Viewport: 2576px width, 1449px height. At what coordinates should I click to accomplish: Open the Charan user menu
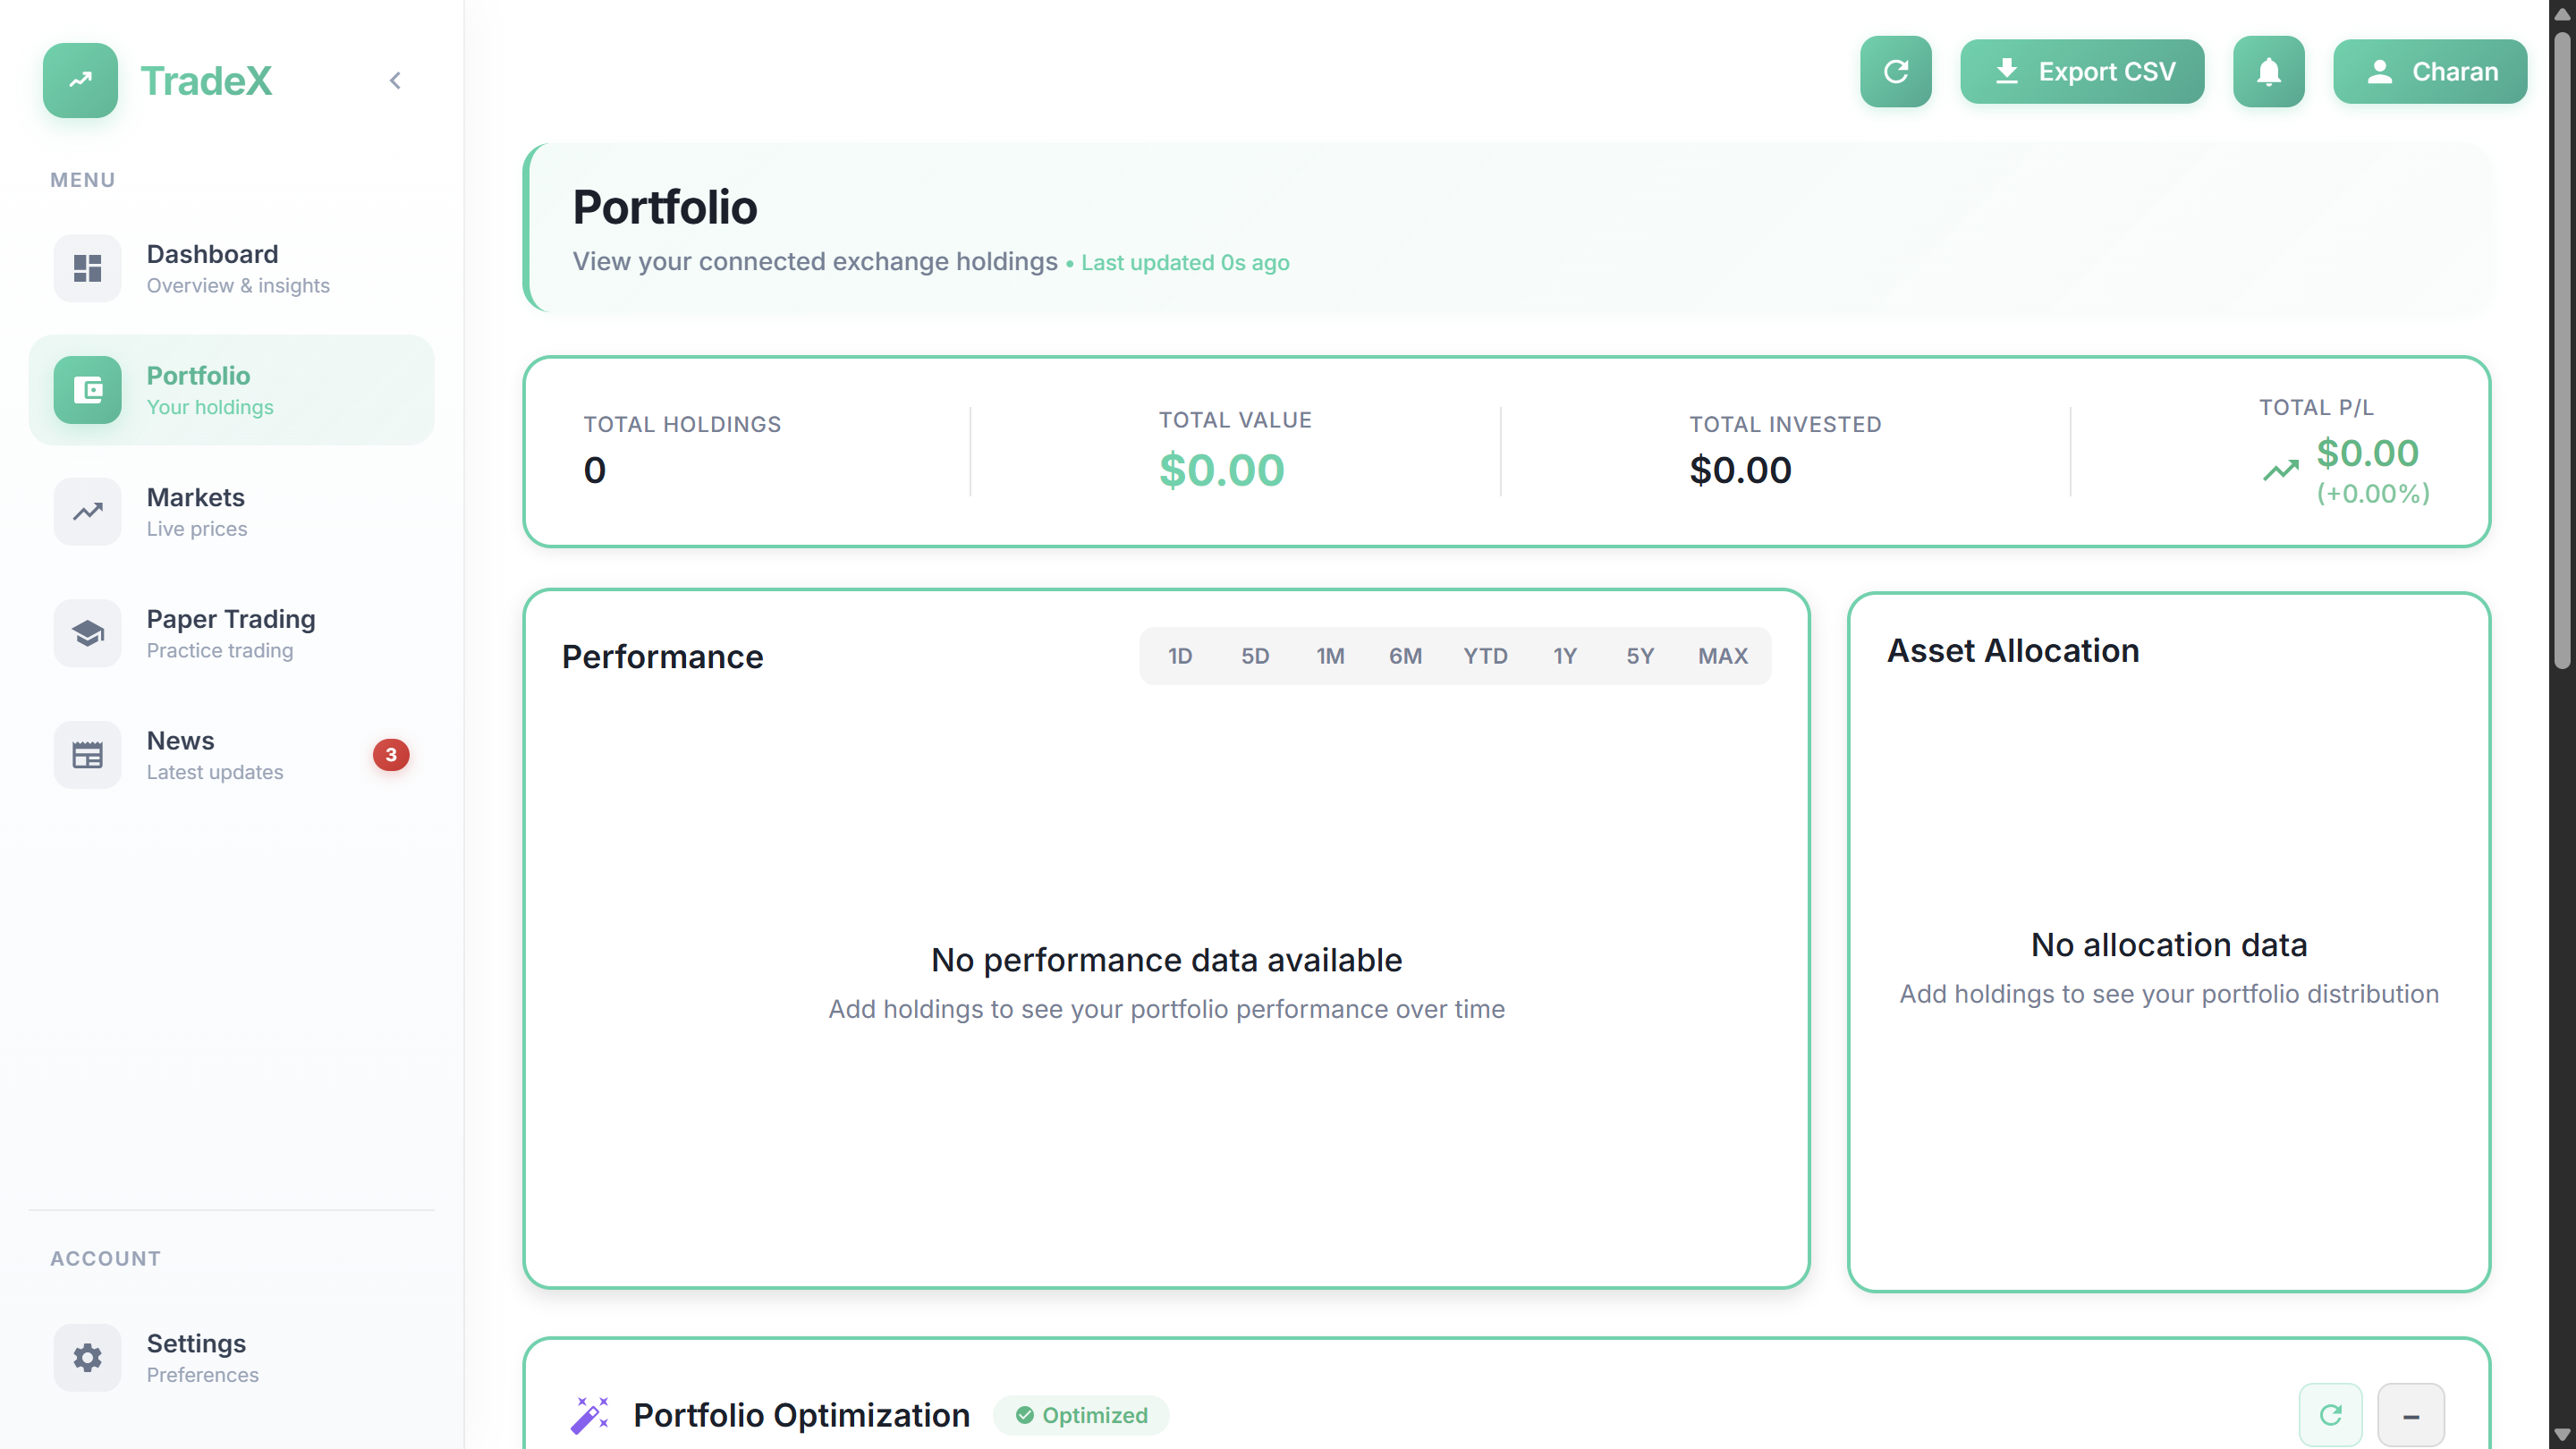pyautogui.click(x=2429, y=72)
